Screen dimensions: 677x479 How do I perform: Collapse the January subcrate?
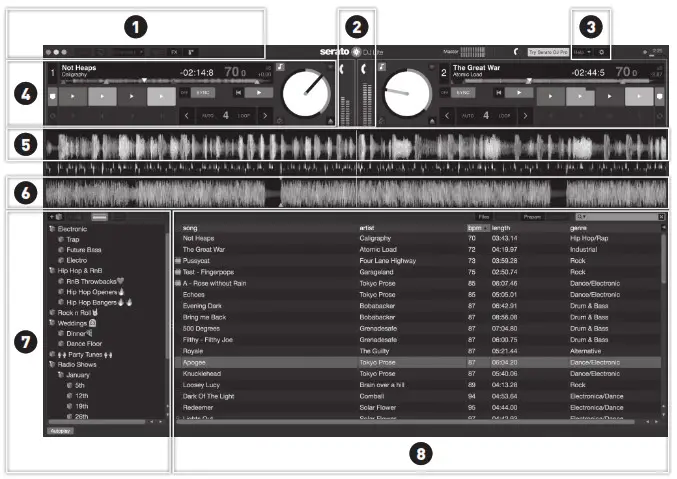click(x=61, y=375)
